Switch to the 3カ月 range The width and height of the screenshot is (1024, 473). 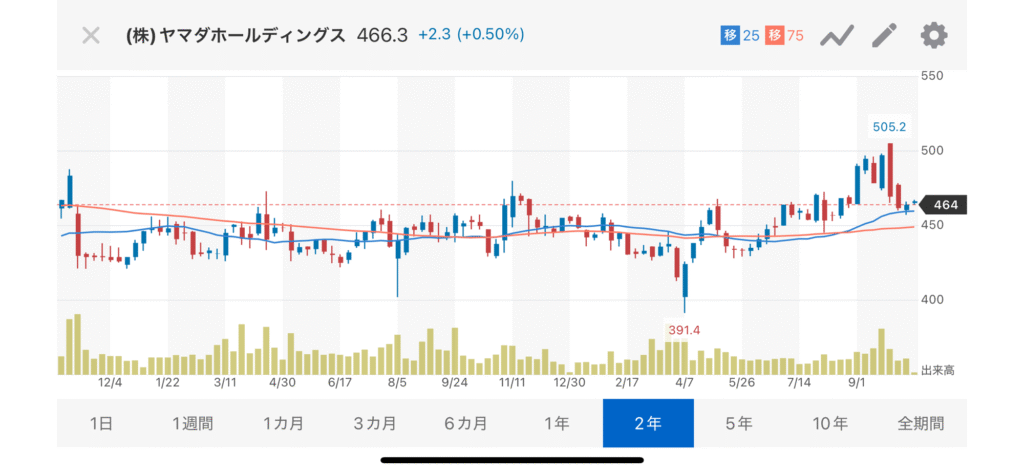(374, 423)
